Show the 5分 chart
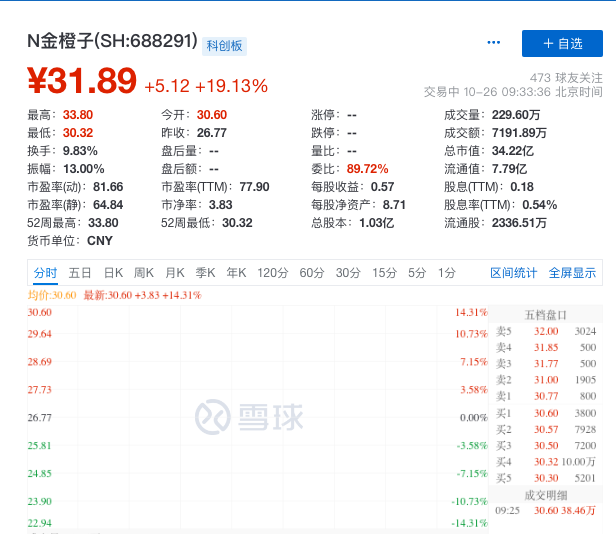This screenshot has width=616, height=534. coord(417,272)
